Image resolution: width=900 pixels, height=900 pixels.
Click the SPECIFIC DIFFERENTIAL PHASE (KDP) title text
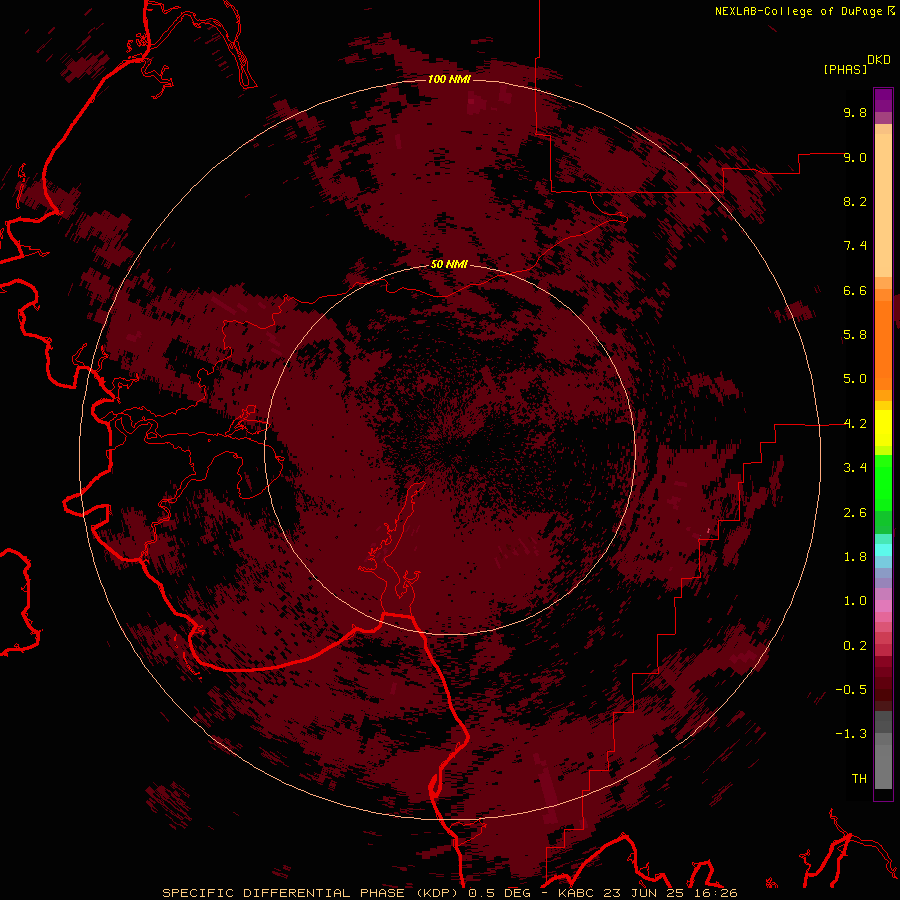coord(311,893)
